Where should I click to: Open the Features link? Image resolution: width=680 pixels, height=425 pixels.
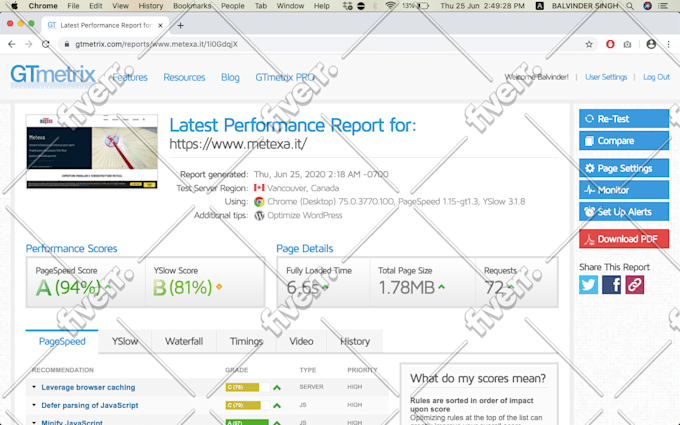(130, 77)
